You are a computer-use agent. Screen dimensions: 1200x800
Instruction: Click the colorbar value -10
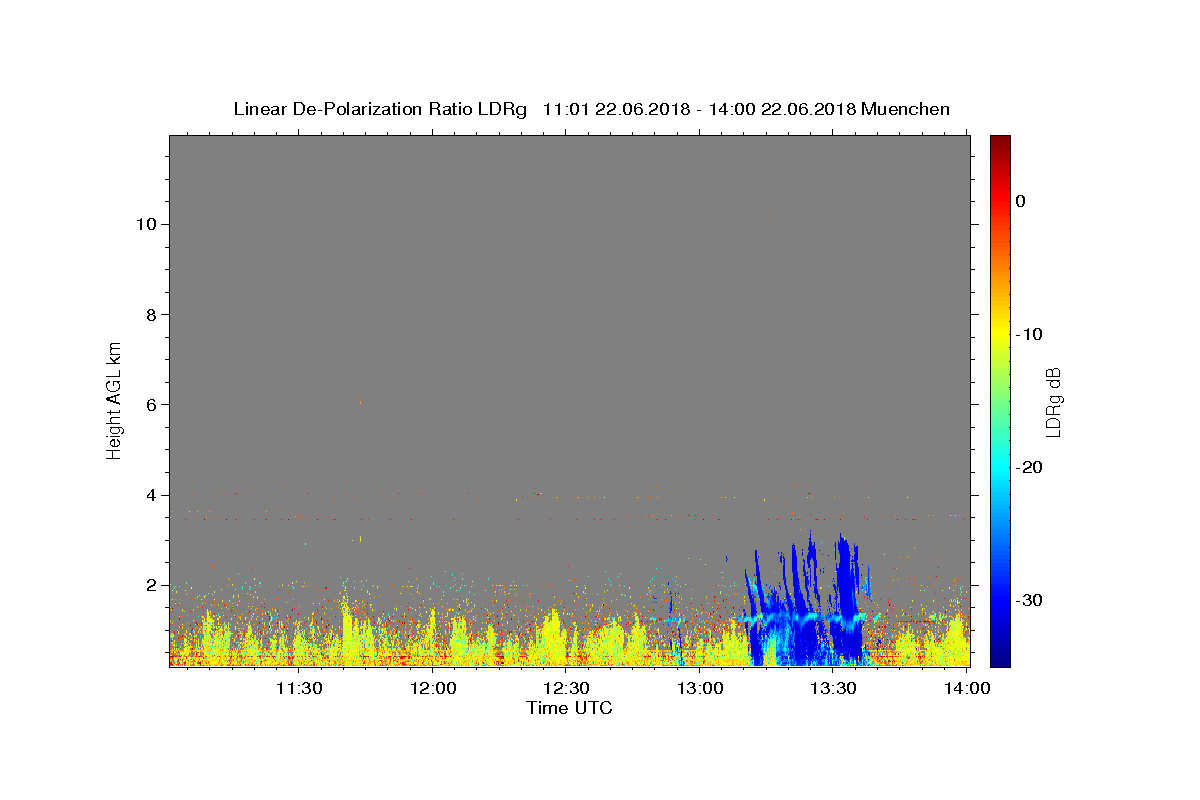point(1030,334)
